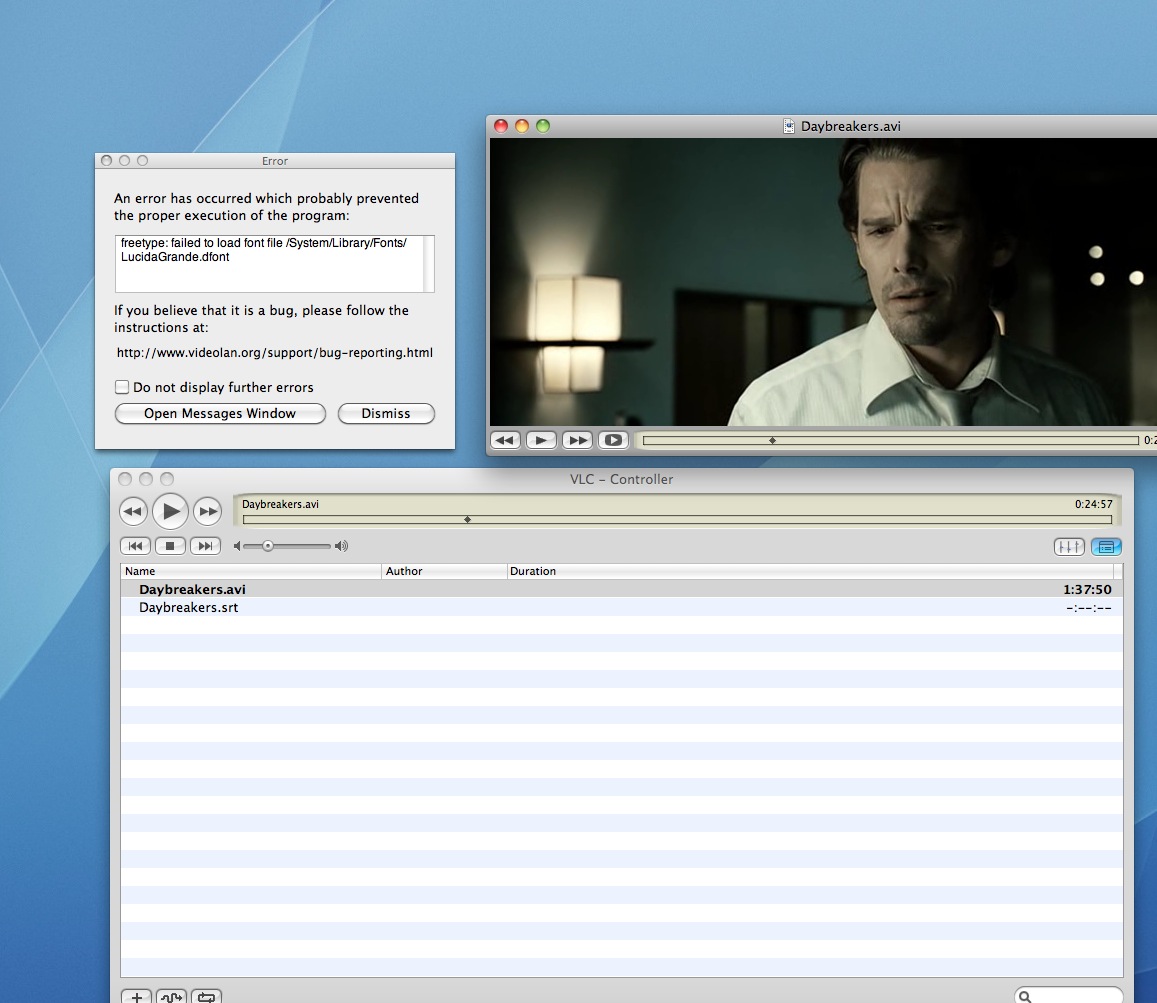
Task: Click the volume slider knob
Action: (x=268, y=546)
